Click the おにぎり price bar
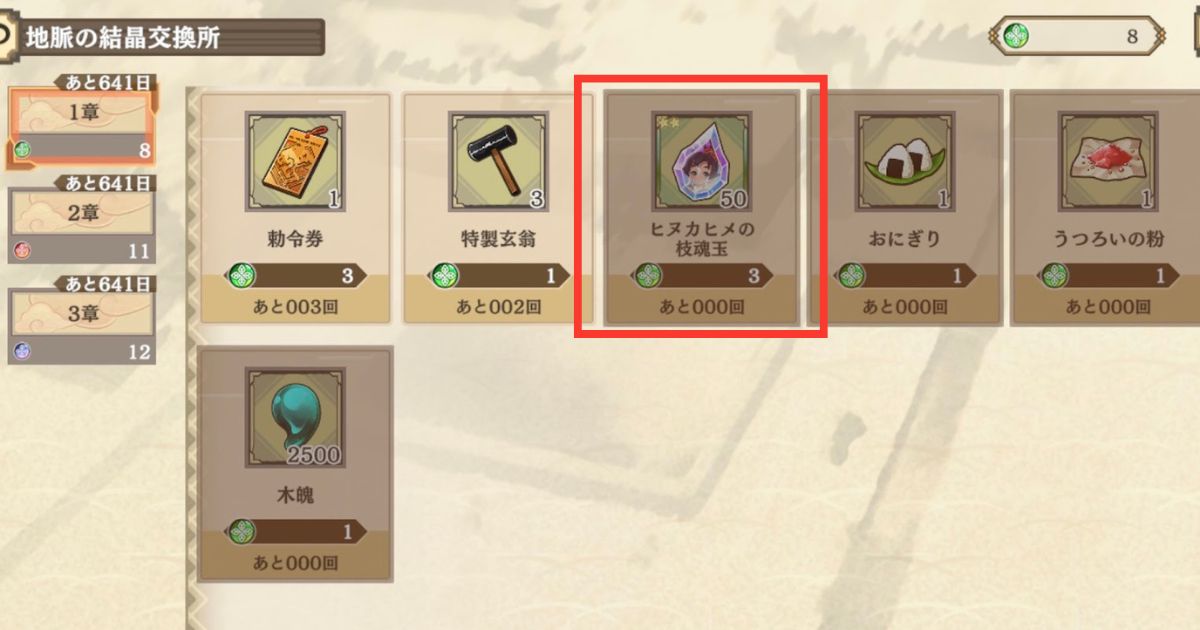The image size is (1200, 630). pos(905,275)
